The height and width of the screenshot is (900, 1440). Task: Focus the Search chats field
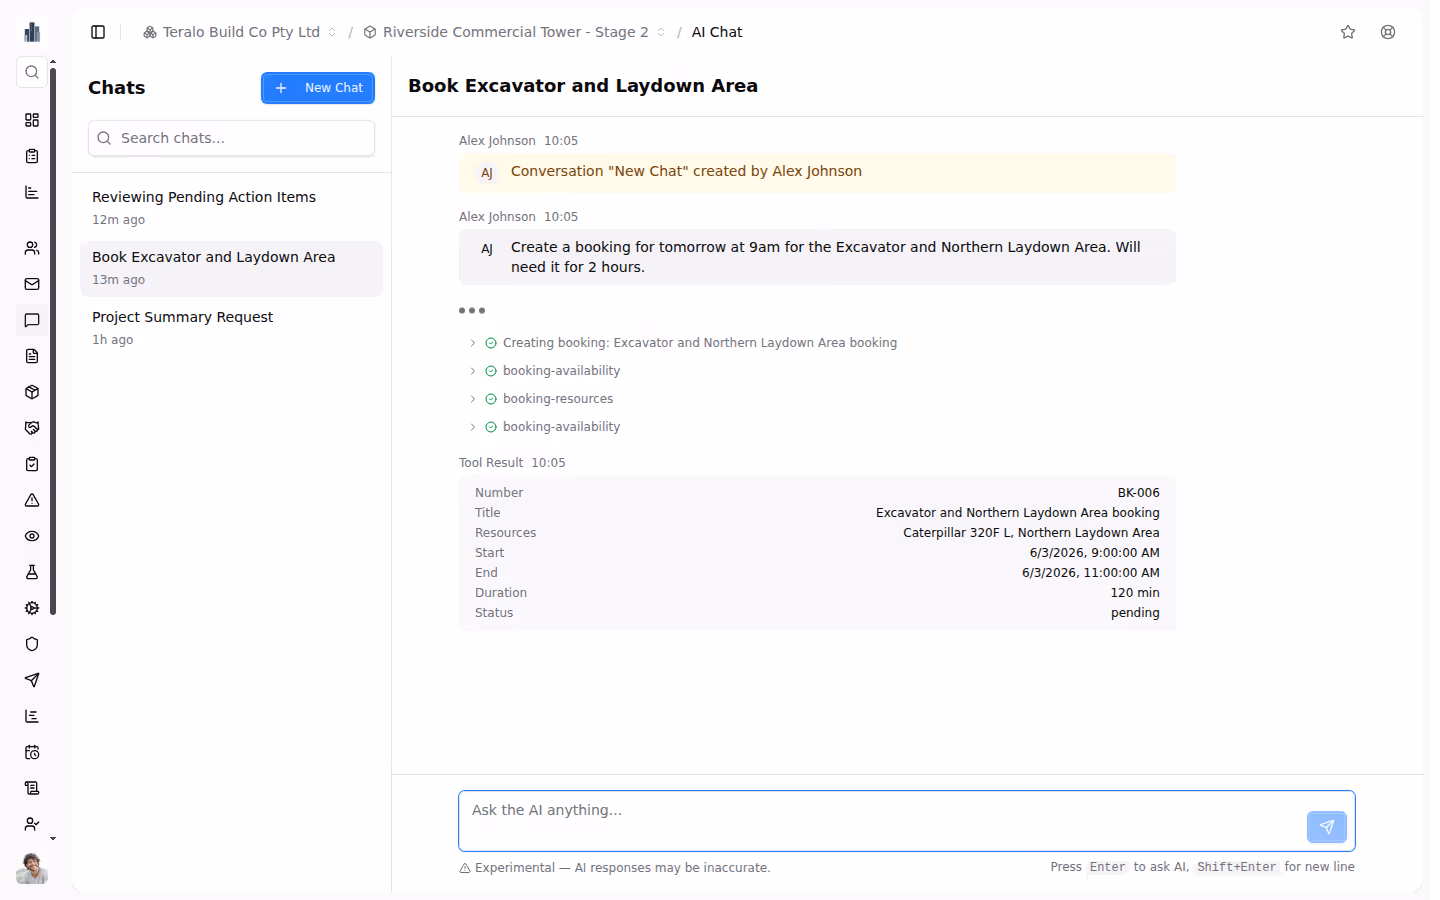coord(231,138)
